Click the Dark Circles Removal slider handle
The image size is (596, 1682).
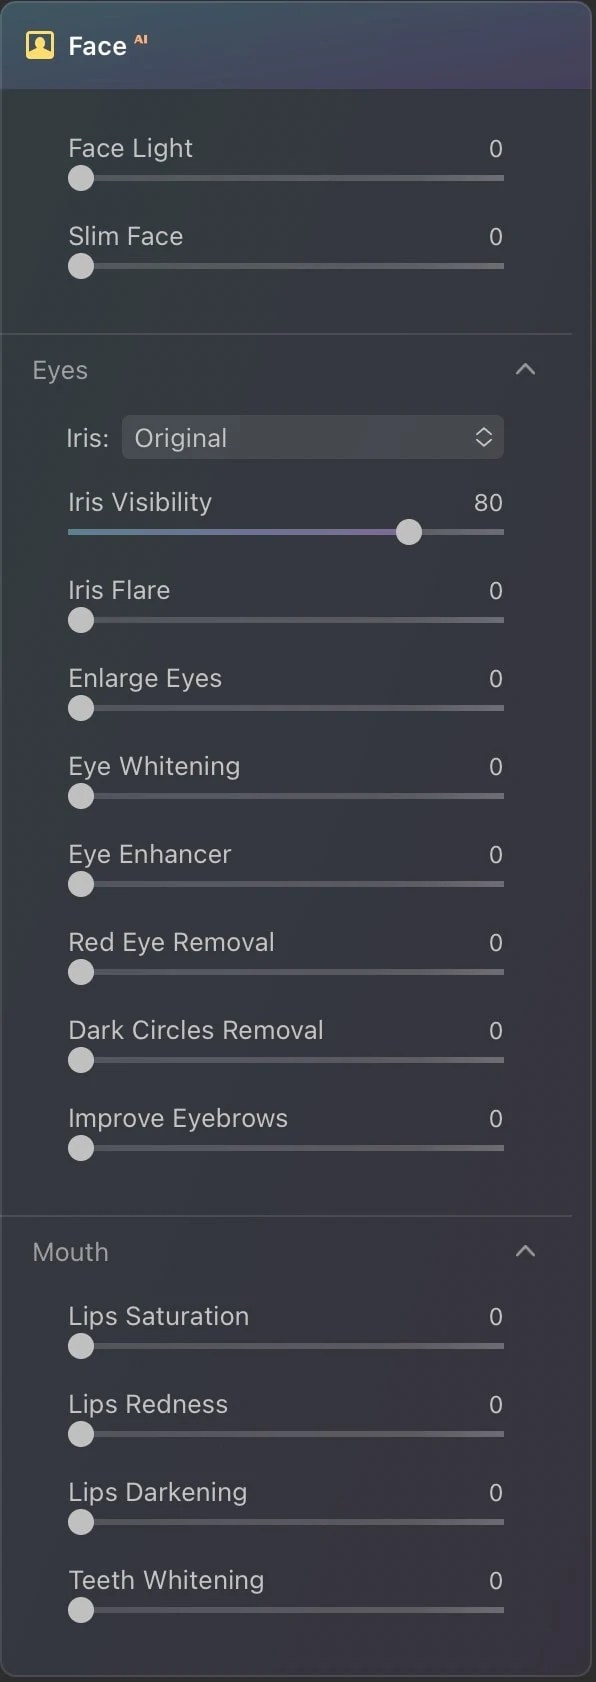tap(80, 1060)
